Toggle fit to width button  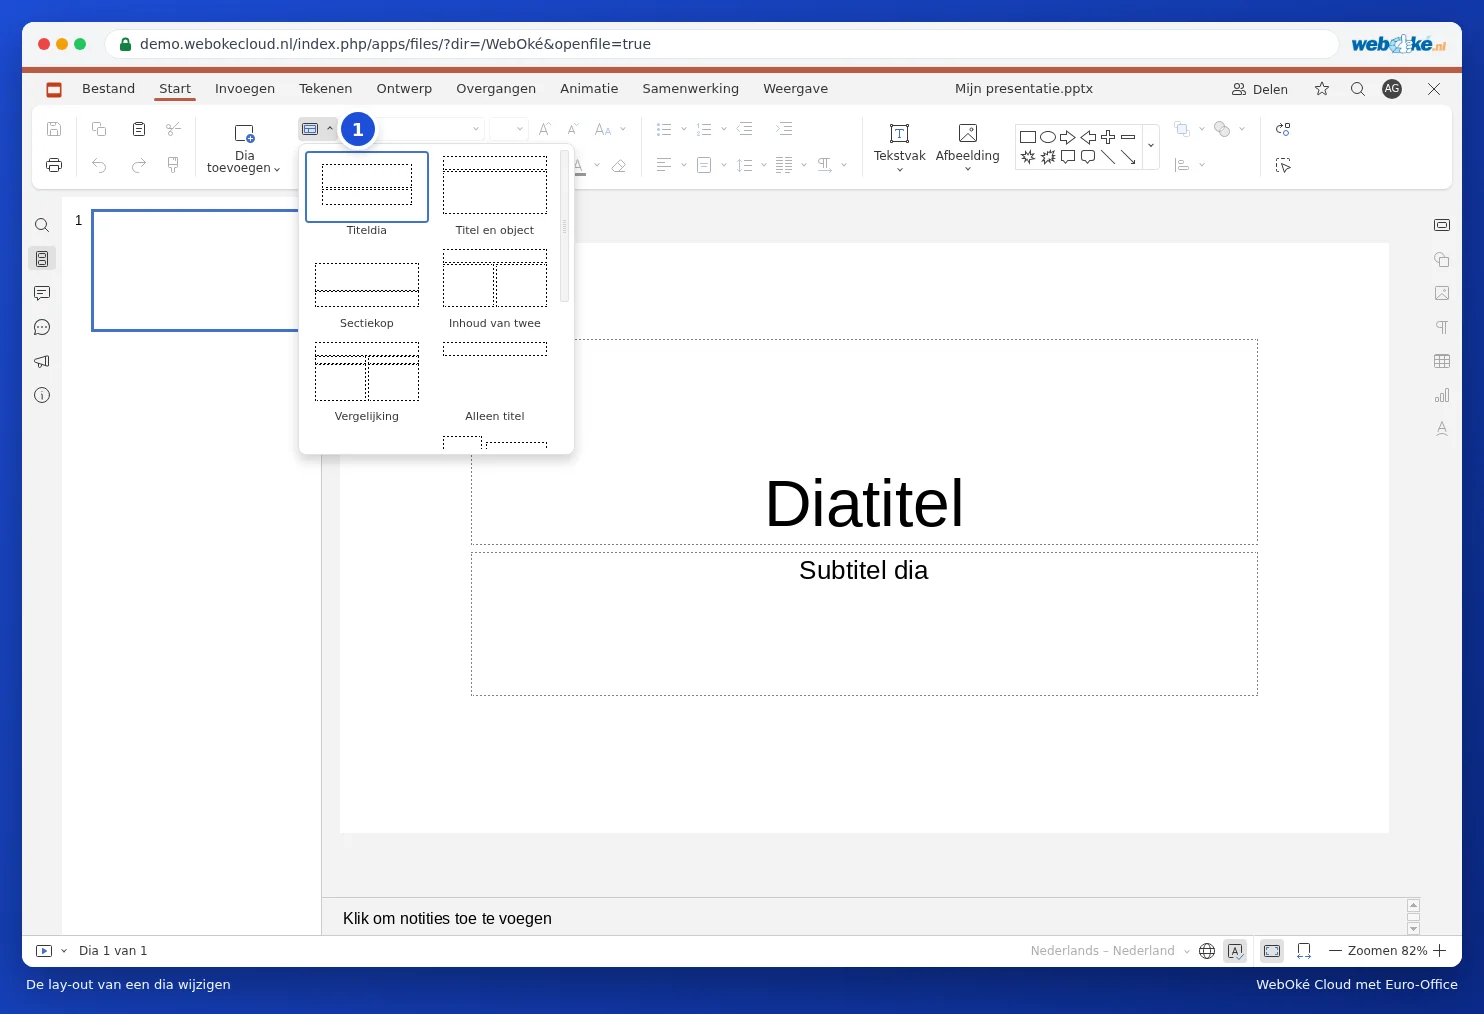pyautogui.click(x=1304, y=951)
